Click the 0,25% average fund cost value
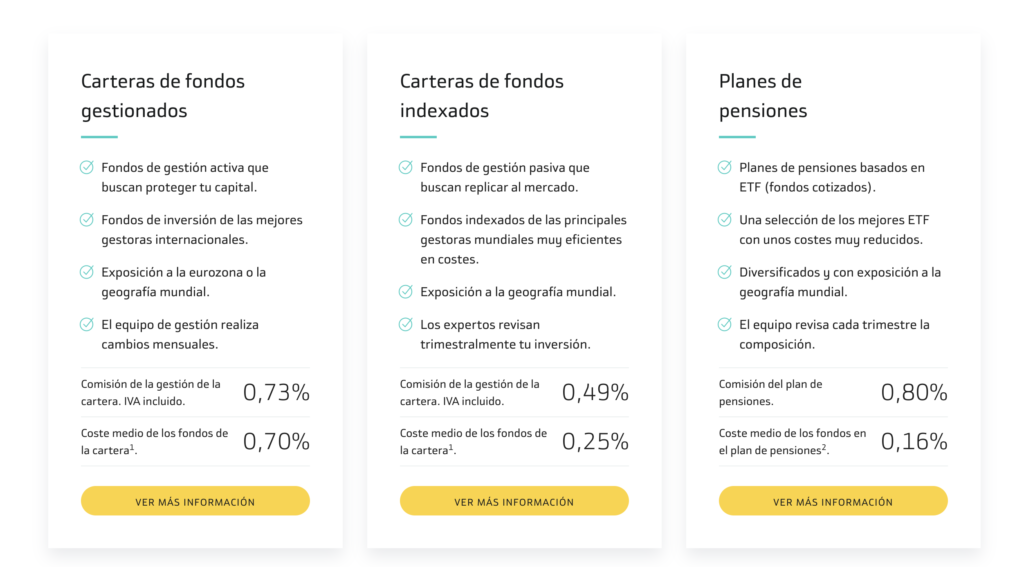 595,442
